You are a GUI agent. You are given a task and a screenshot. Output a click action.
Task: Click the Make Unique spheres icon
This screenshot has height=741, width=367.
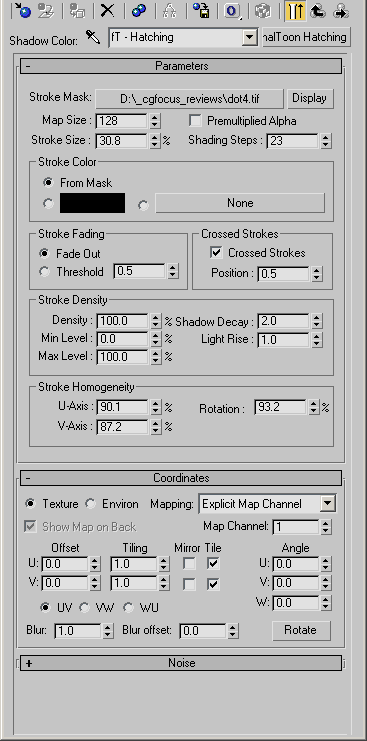pos(139,10)
